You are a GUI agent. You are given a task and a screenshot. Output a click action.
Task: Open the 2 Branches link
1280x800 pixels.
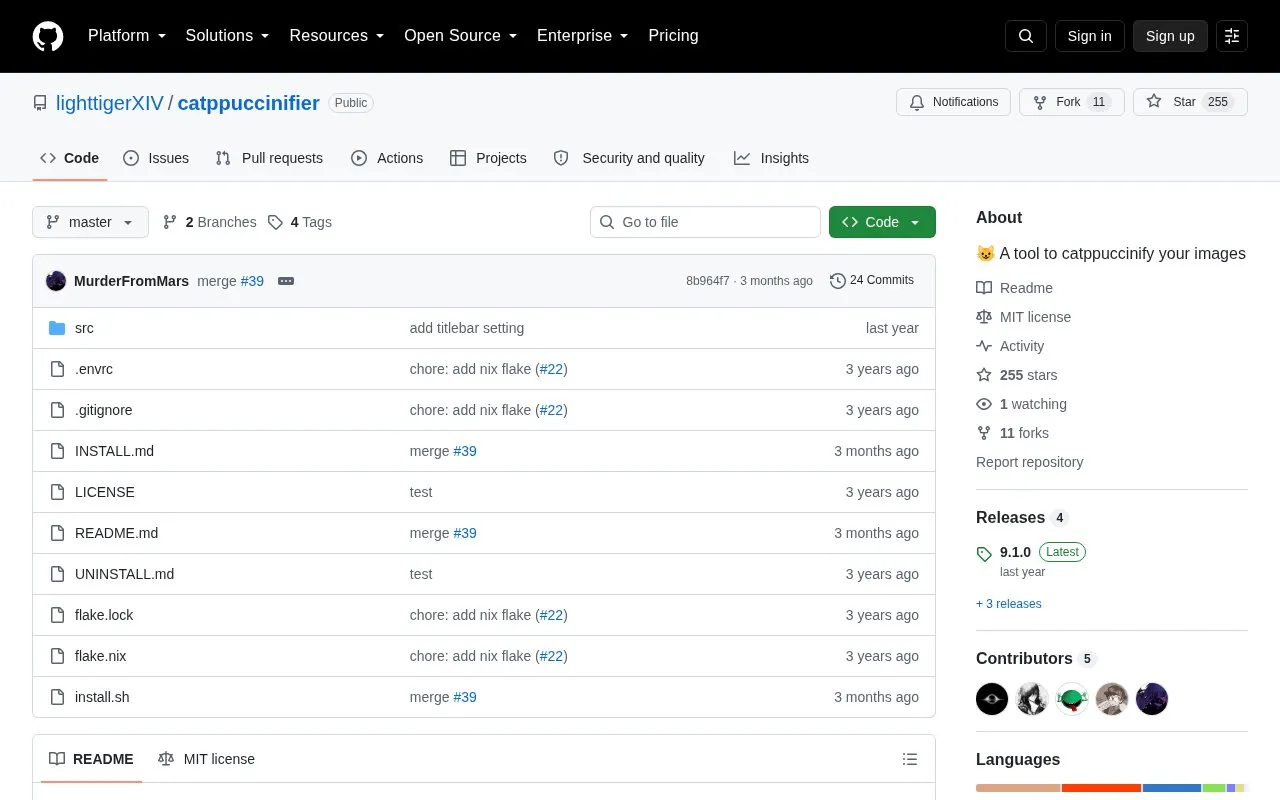(209, 222)
